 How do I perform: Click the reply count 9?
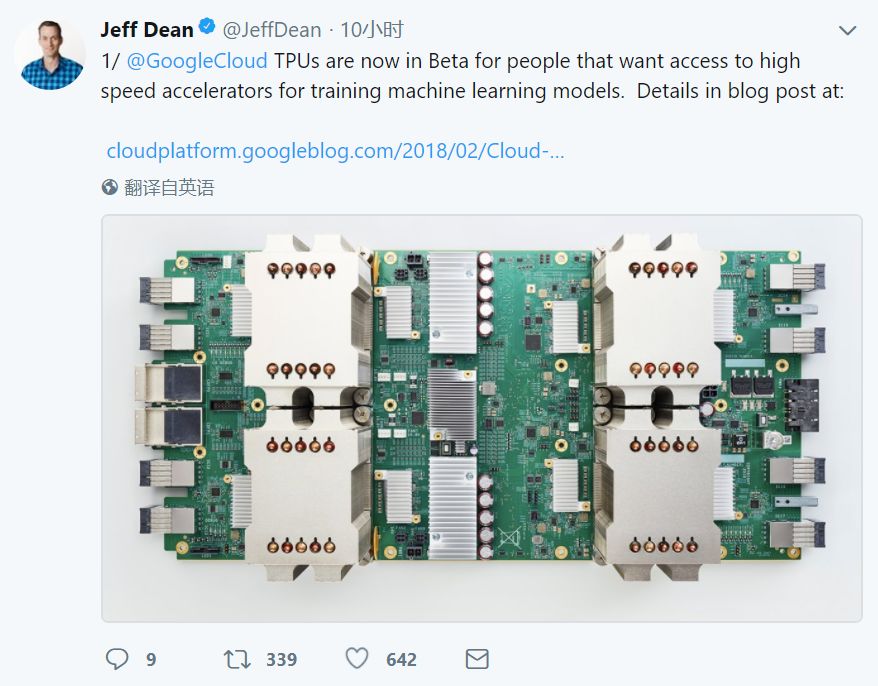151,660
